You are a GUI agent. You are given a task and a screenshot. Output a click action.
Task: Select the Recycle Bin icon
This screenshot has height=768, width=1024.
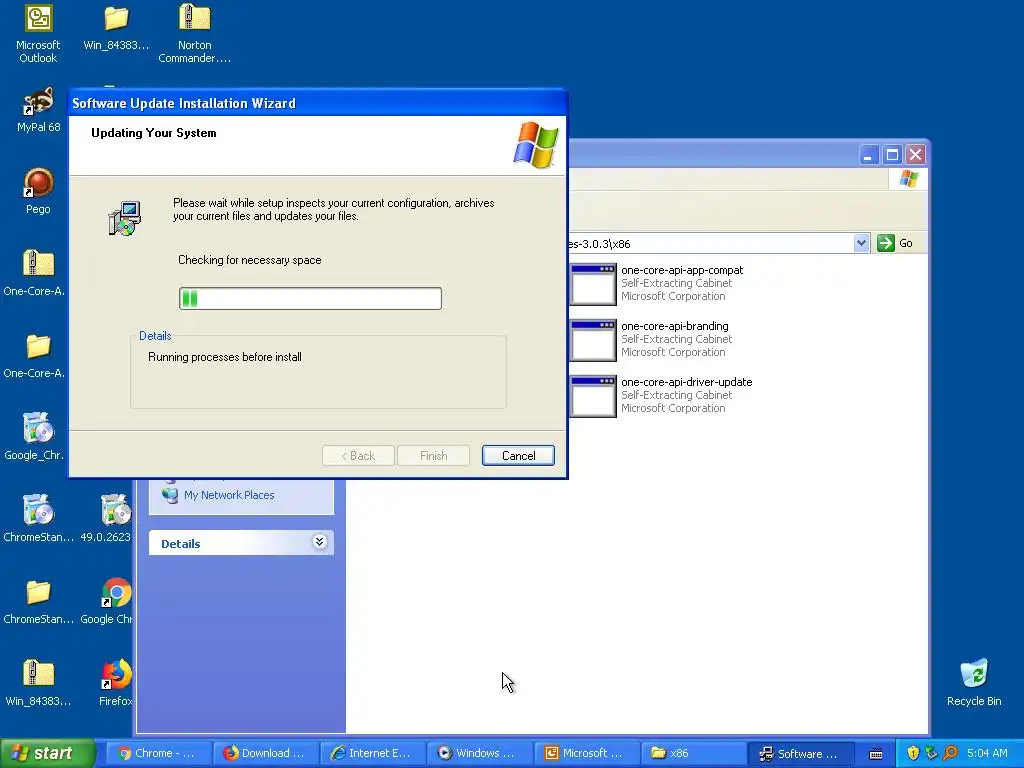[974, 674]
